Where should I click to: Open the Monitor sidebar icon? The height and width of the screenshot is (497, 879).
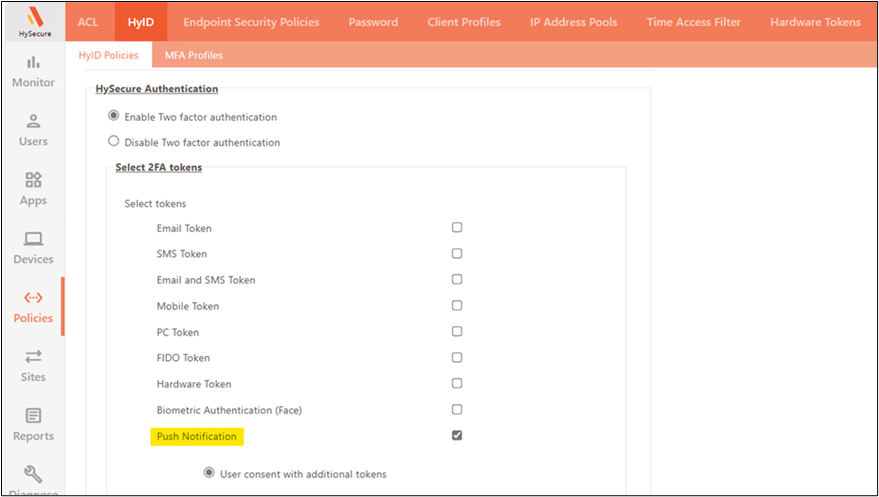pyautogui.click(x=33, y=63)
